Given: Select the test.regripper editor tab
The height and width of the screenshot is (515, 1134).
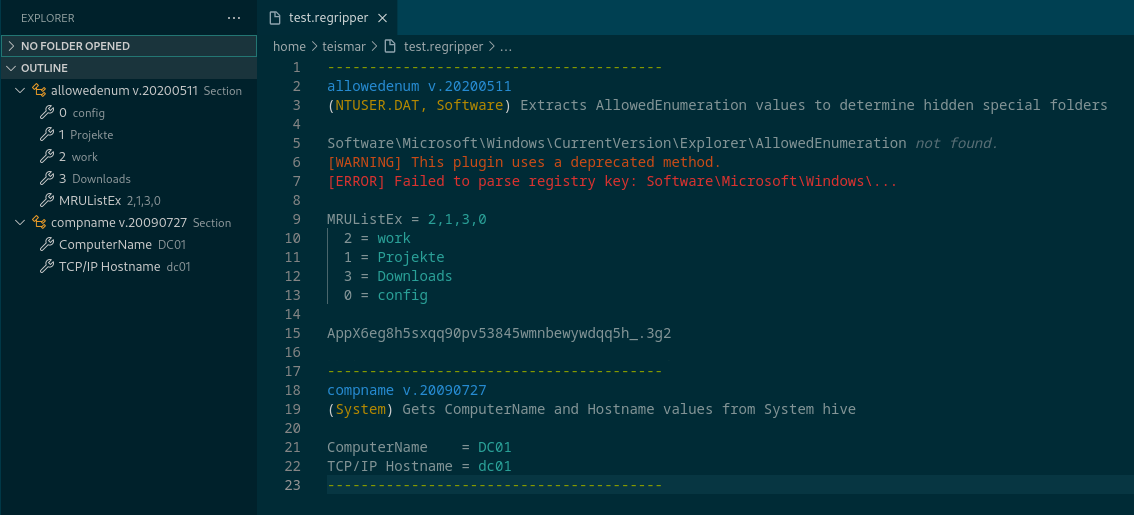Looking at the screenshot, I should pyautogui.click(x=328, y=18).
